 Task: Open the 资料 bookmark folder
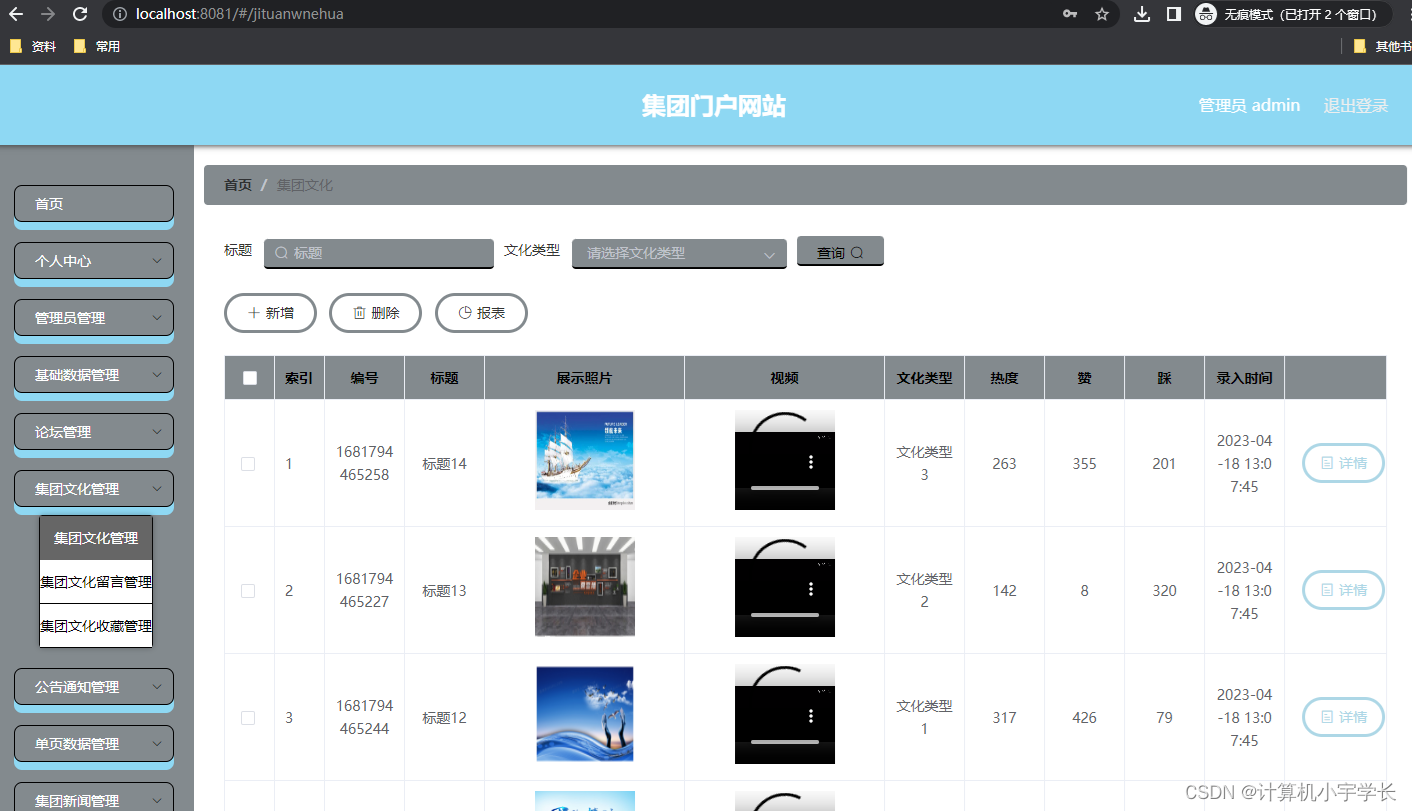point(33,46)
